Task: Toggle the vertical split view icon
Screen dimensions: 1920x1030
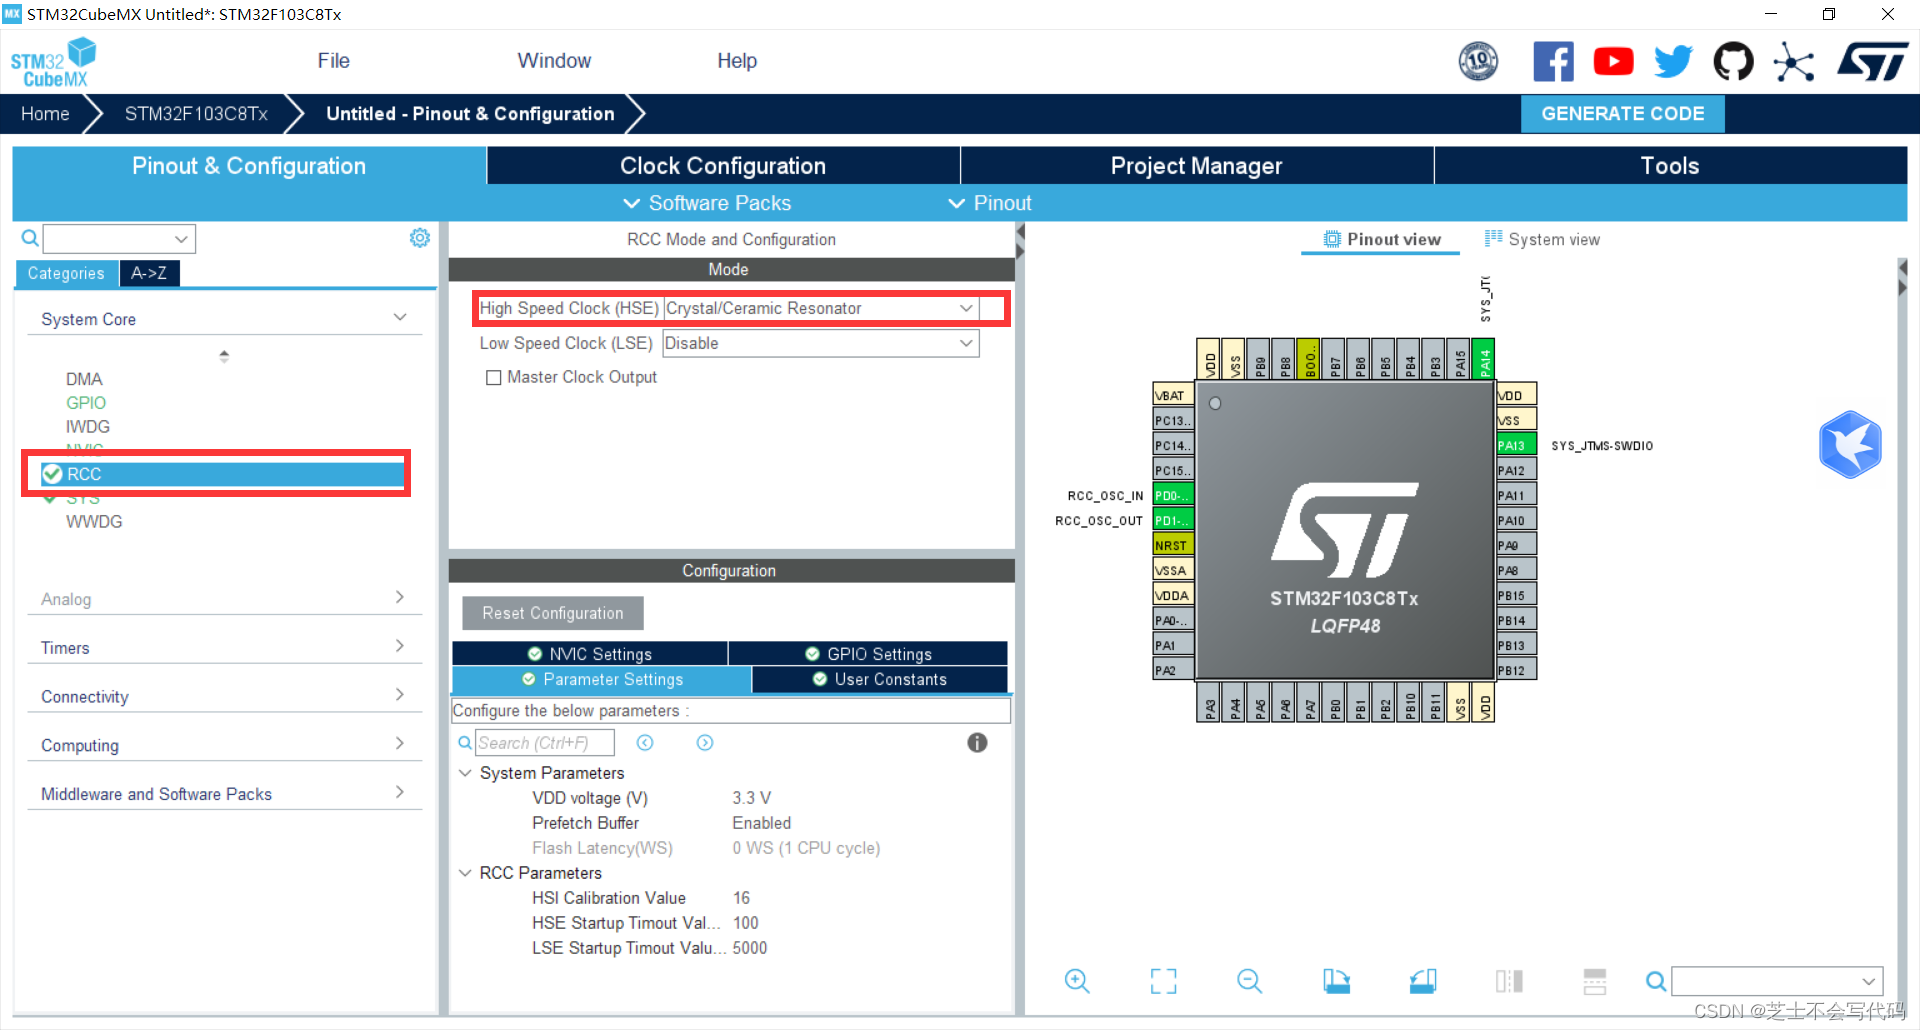Action: pyautogui.click(x=1509, y=981)
